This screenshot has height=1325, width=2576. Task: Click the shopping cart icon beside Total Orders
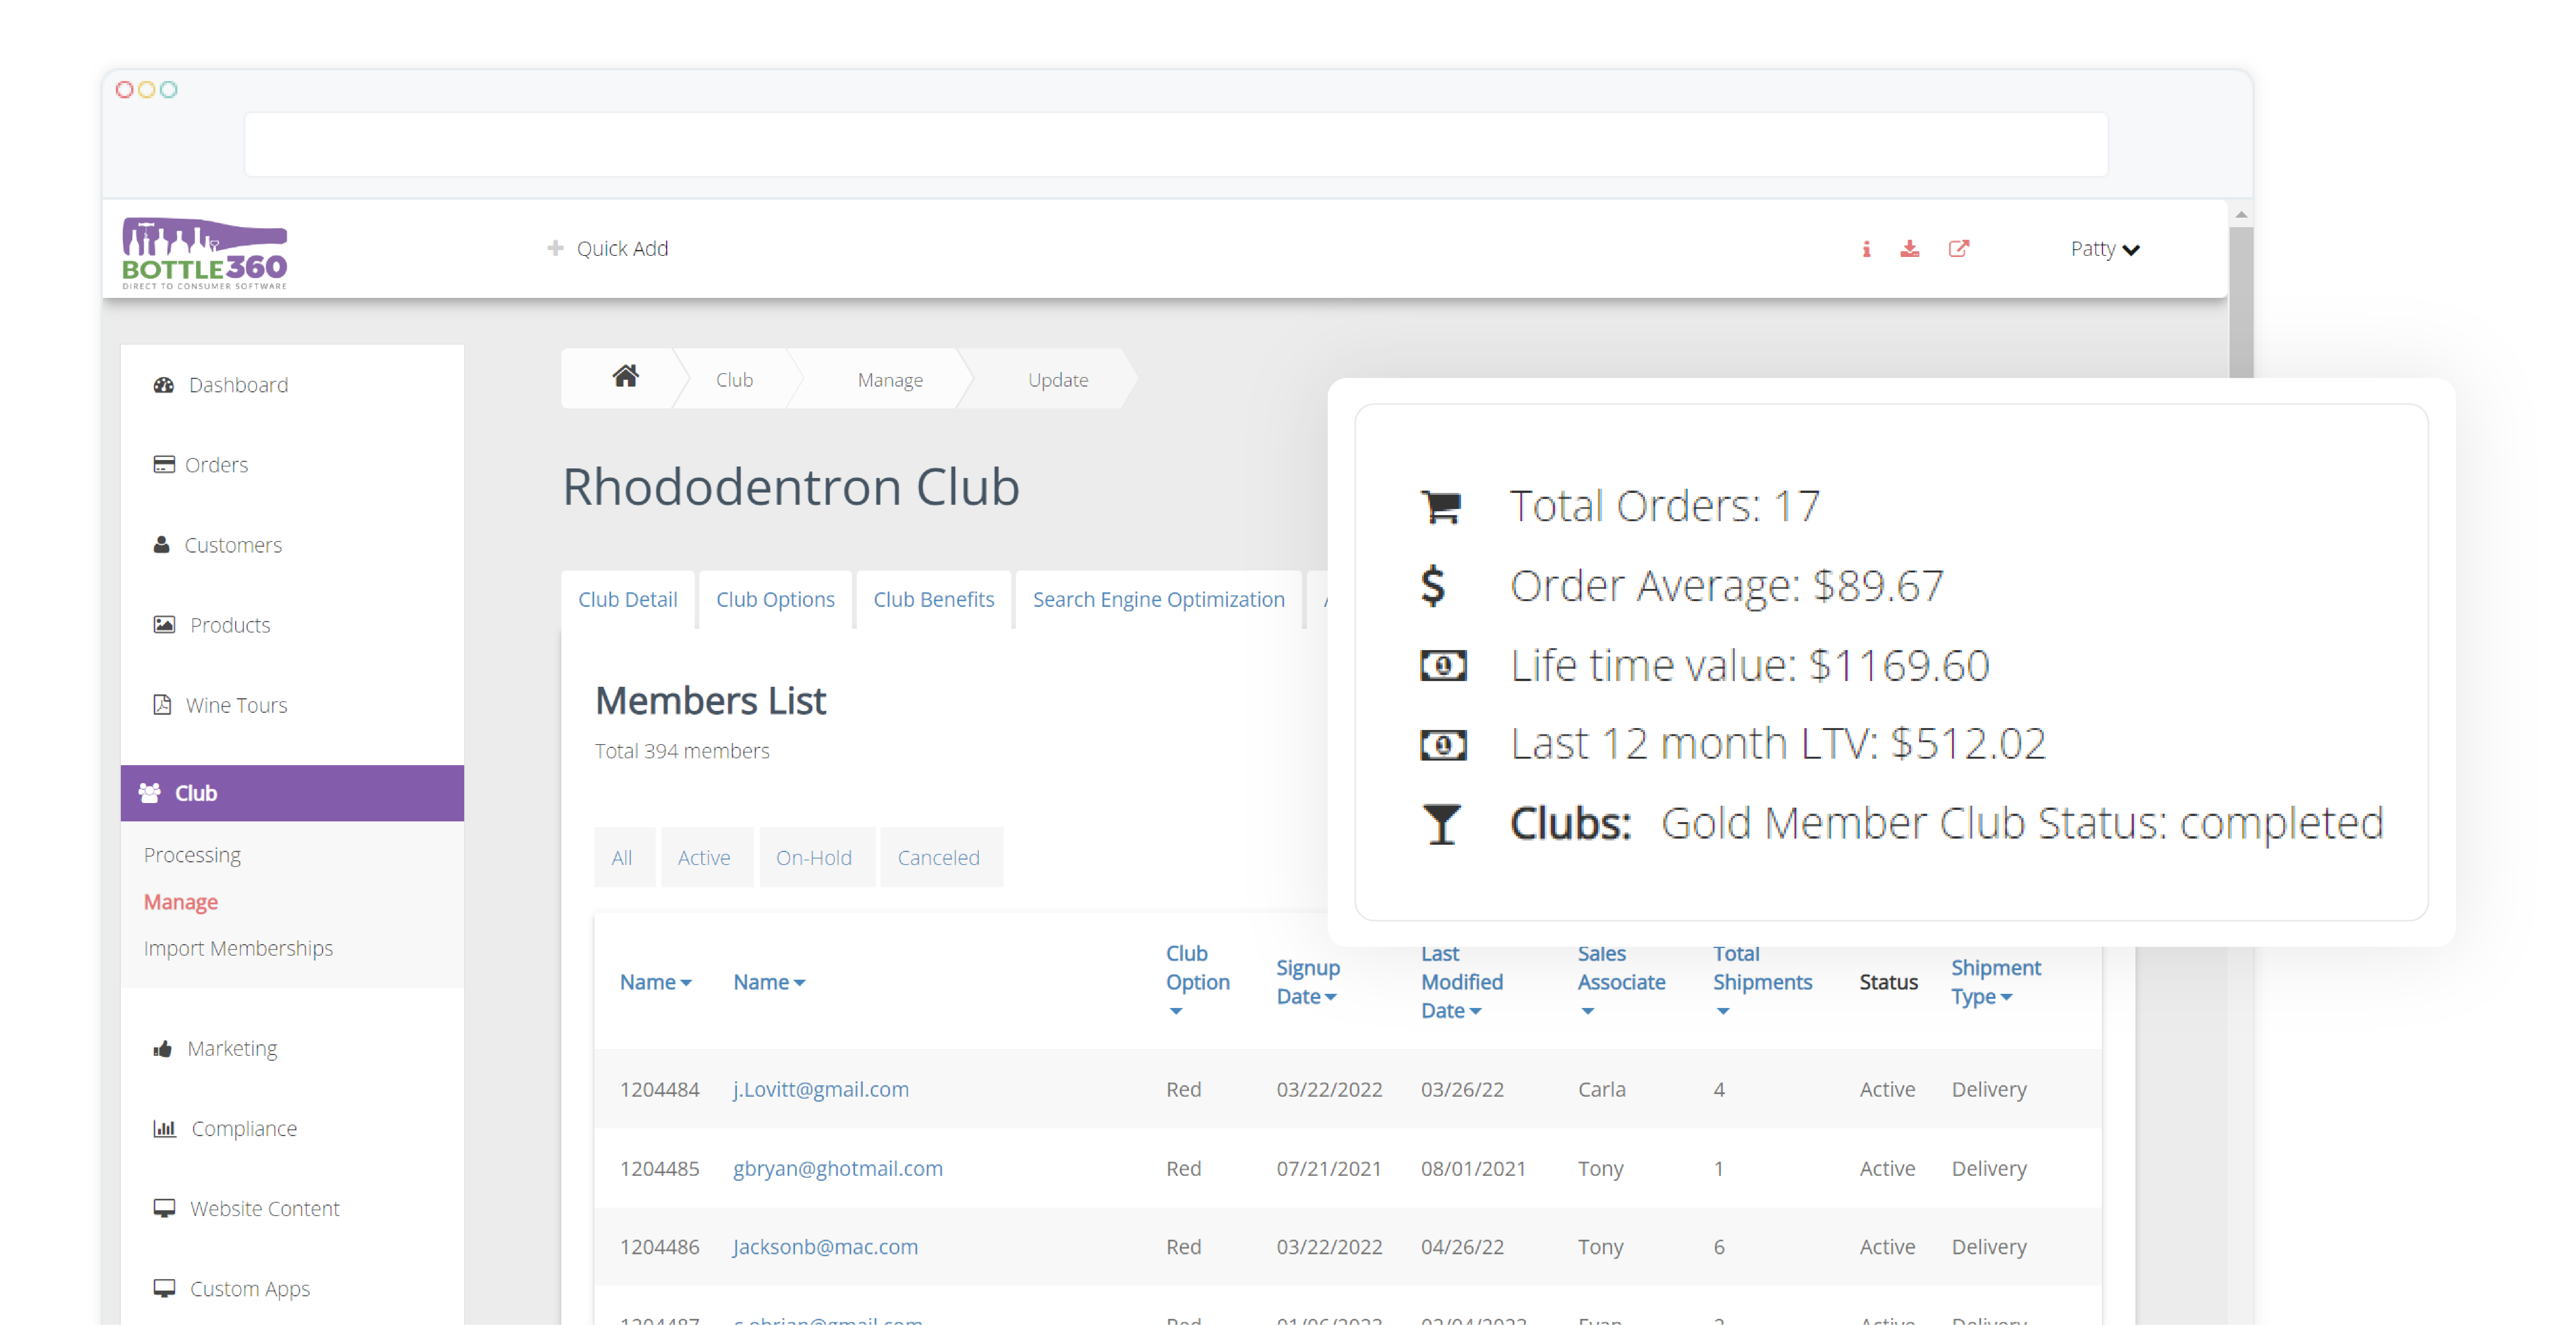click(1441, 507)
